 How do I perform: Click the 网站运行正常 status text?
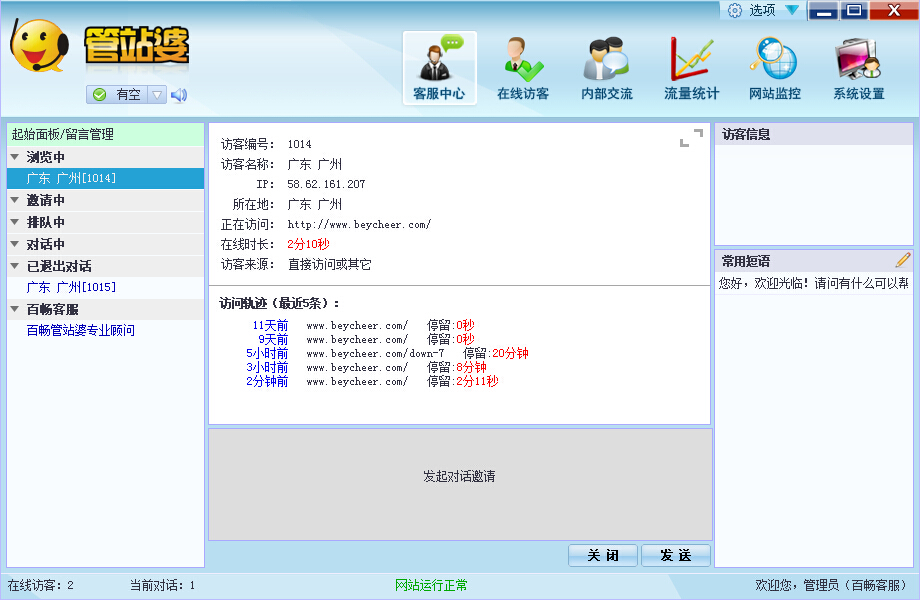click(431, 585)
